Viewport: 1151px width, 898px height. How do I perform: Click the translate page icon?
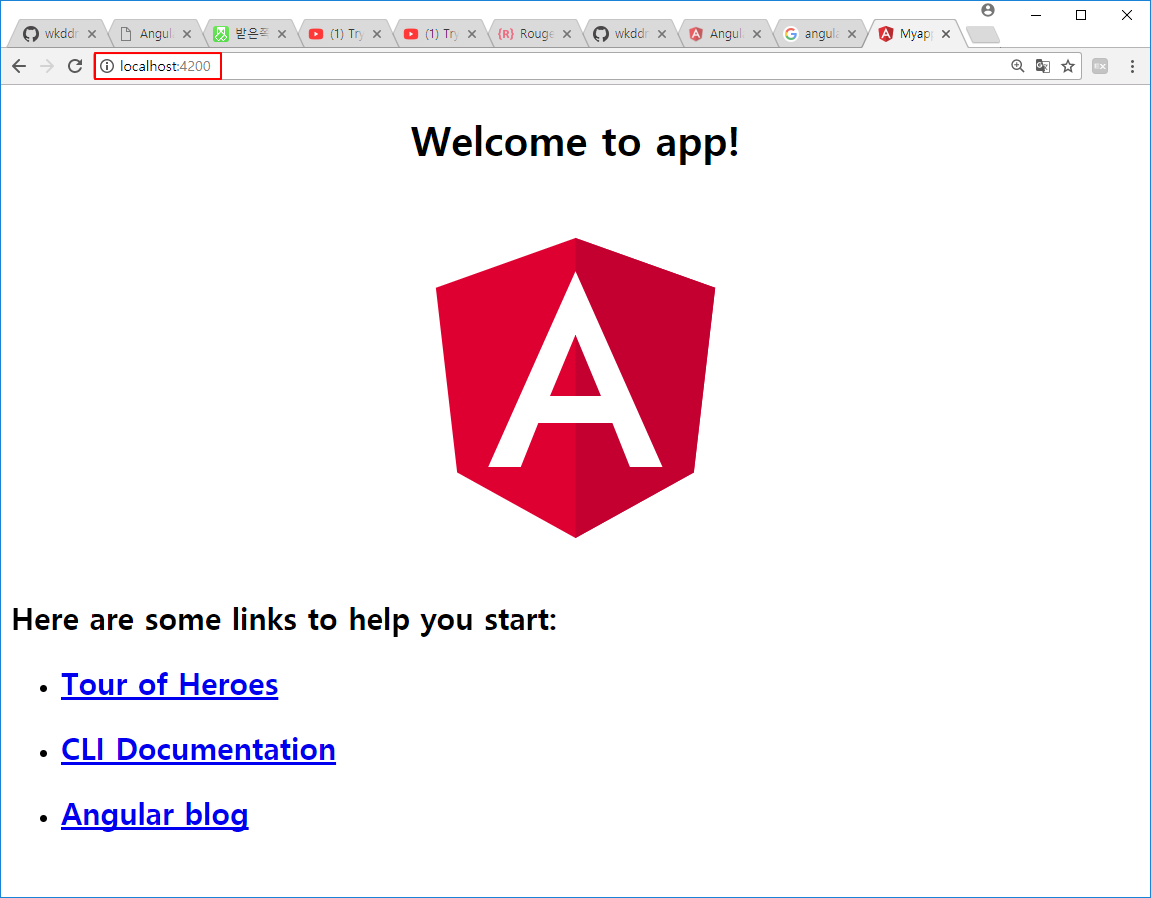click(x=1042, y=66)
